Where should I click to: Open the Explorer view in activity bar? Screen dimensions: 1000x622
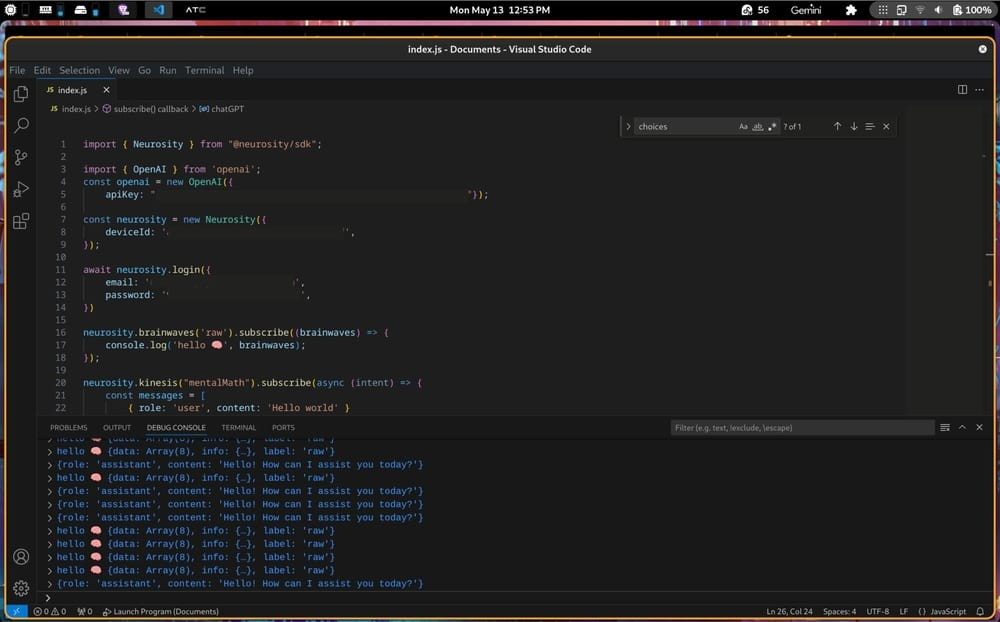coord(21,94)
